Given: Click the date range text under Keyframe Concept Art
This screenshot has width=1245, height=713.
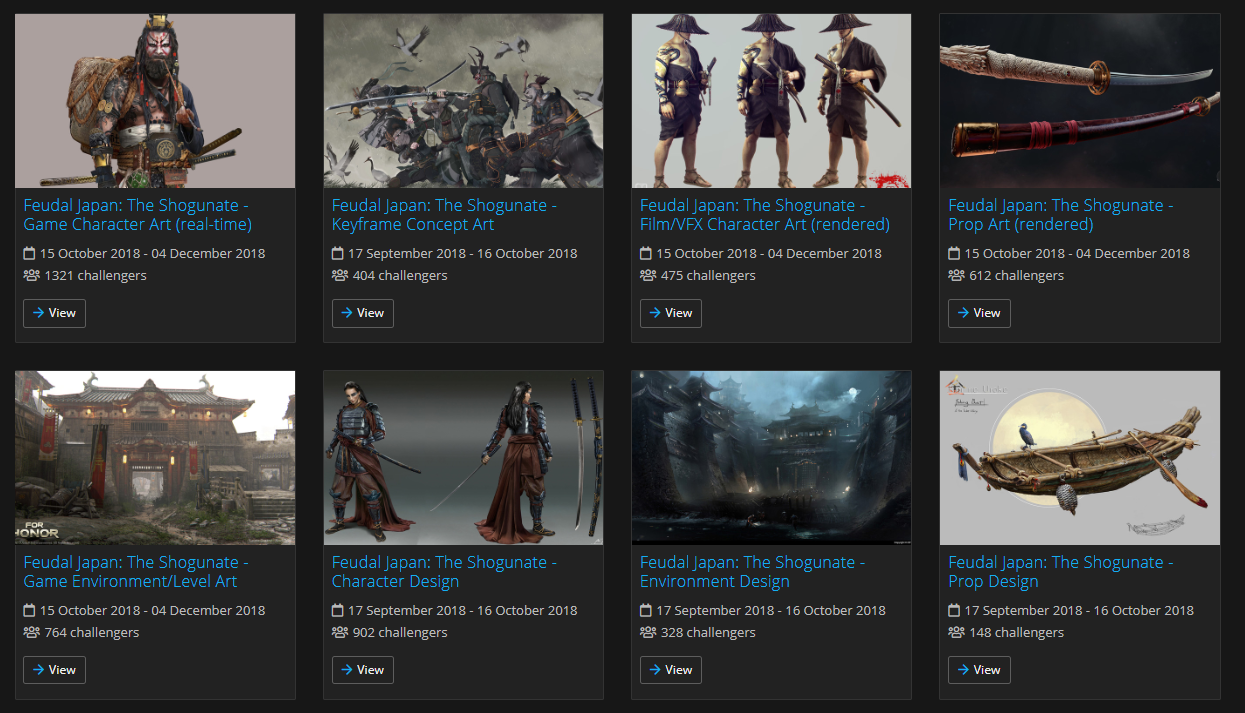Looking at the screenshot, I should point(463,253).
